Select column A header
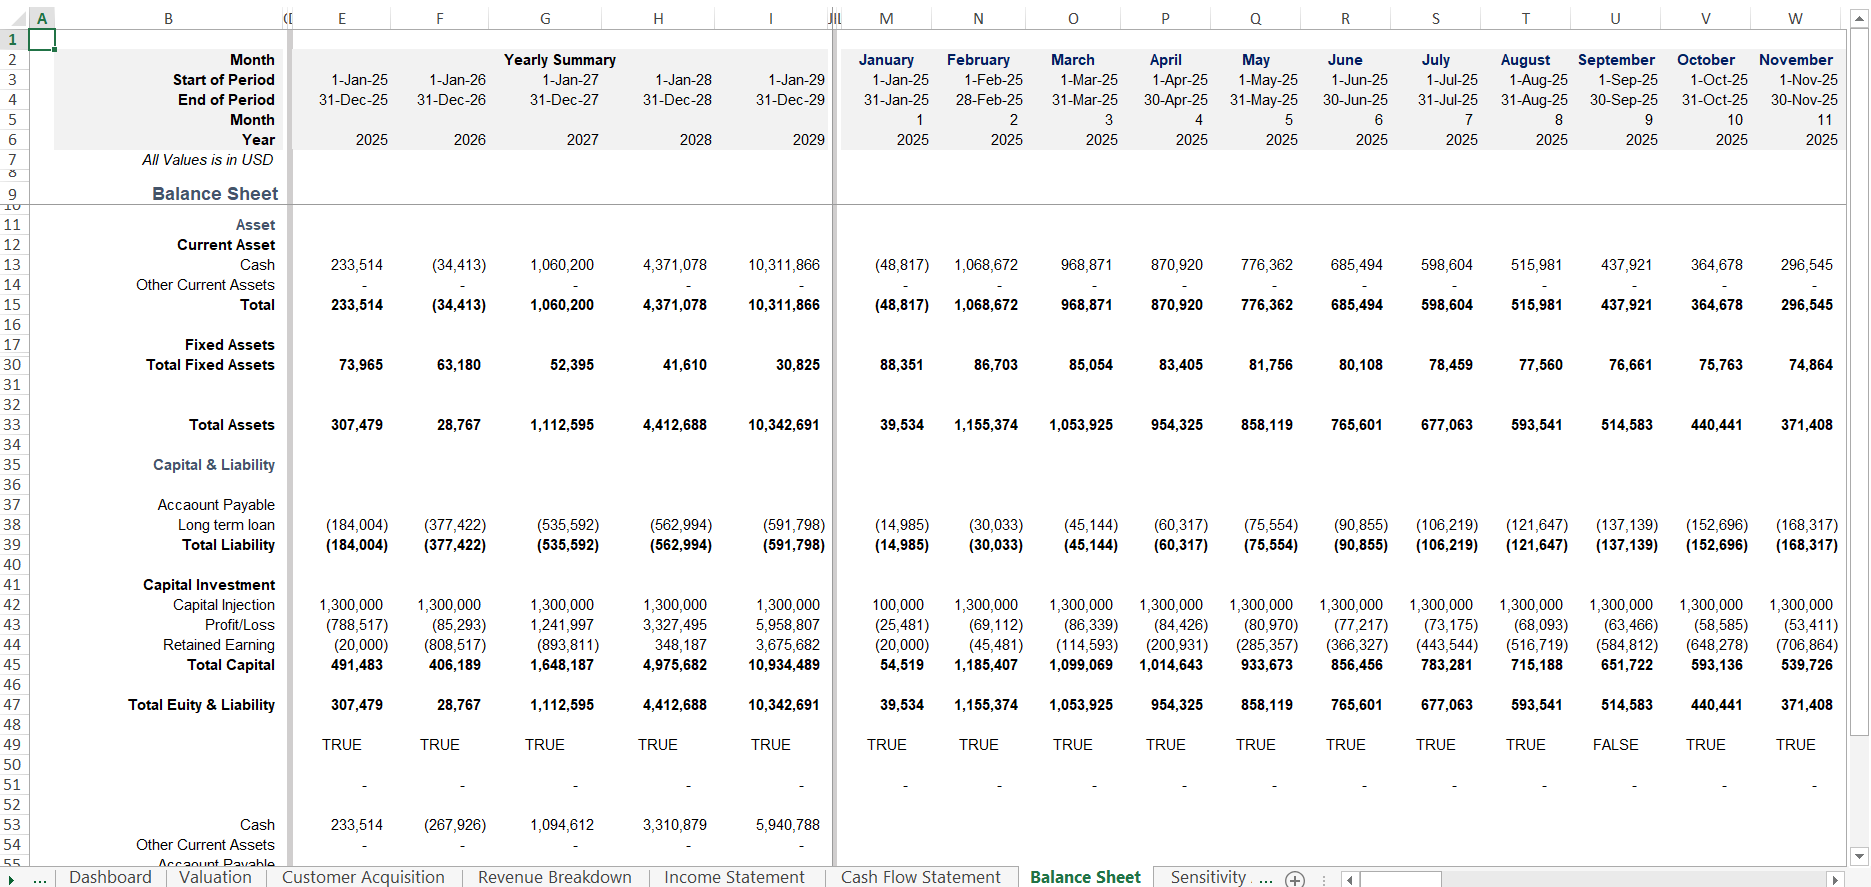Screen dimensions: 1871x887 point(41,19)
